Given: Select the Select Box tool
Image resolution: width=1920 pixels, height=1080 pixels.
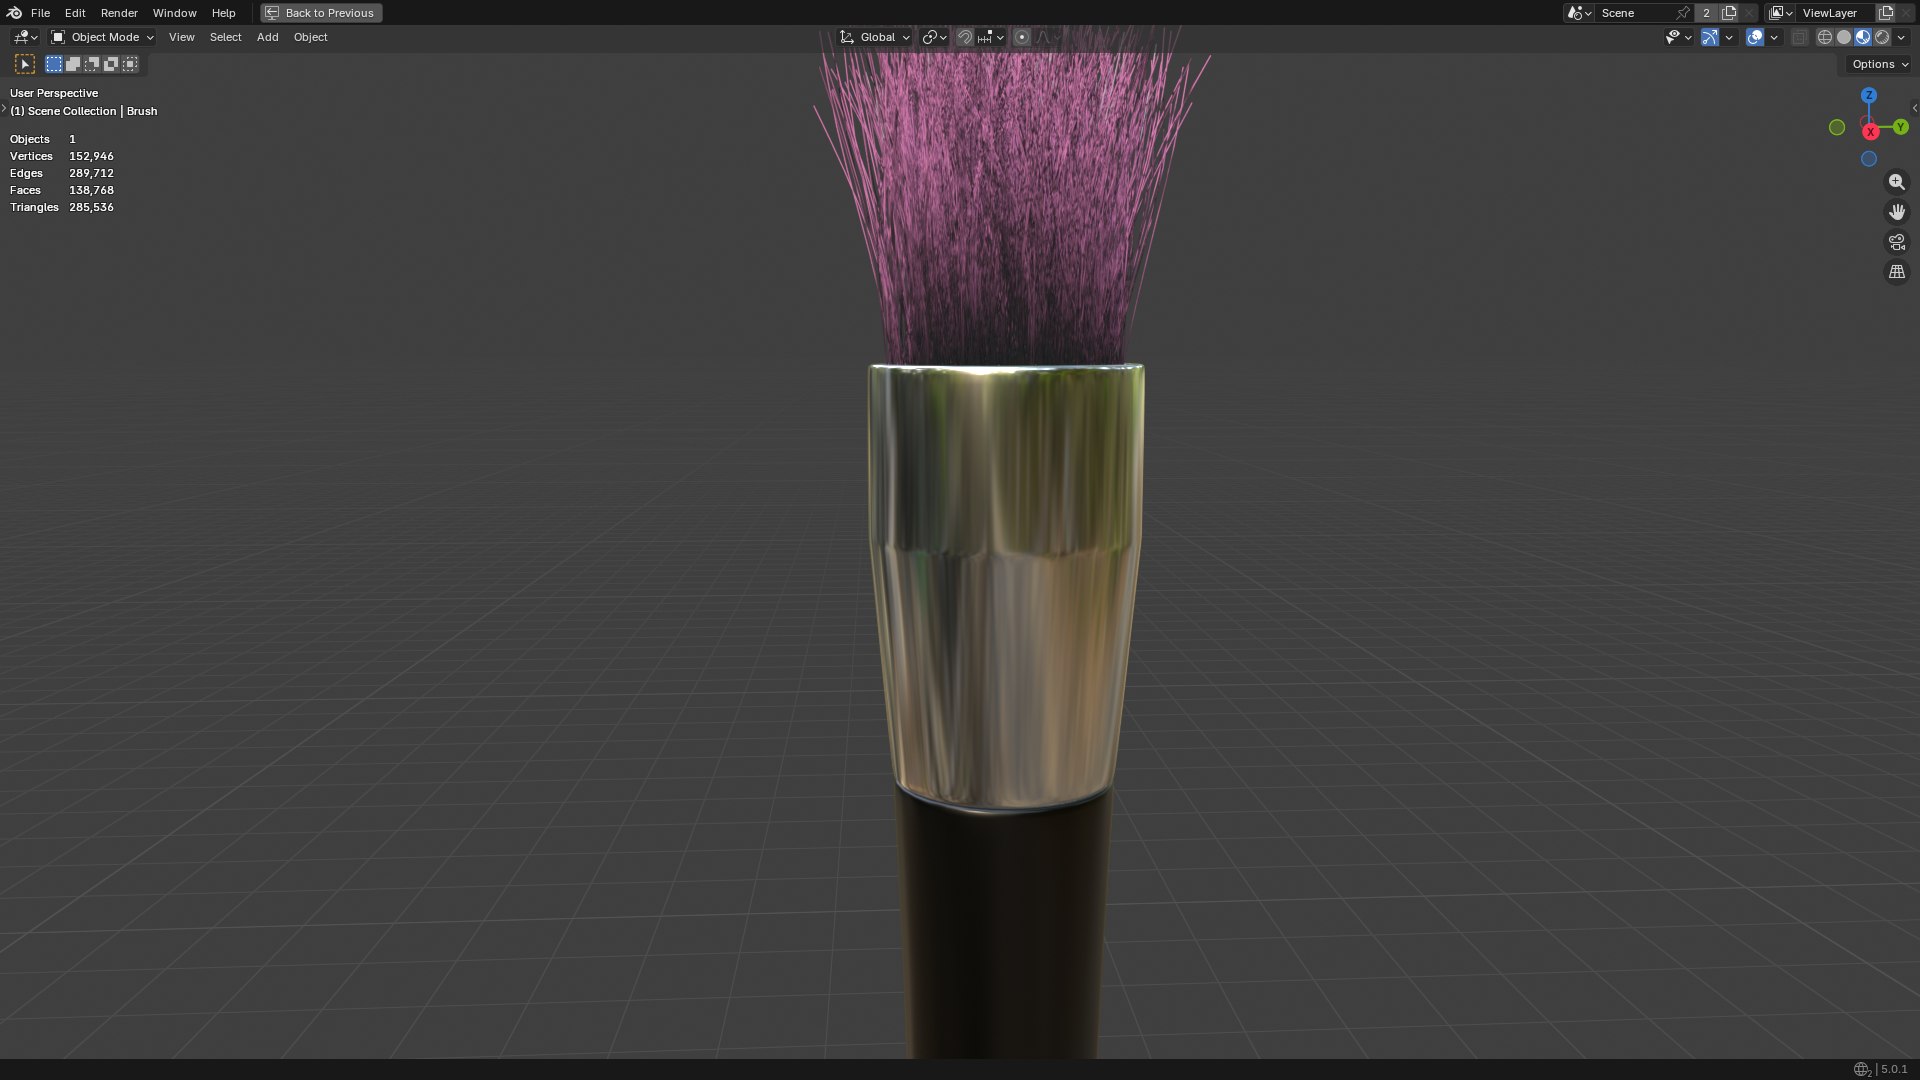Looking at the screenshot, I should pos(25,64).
